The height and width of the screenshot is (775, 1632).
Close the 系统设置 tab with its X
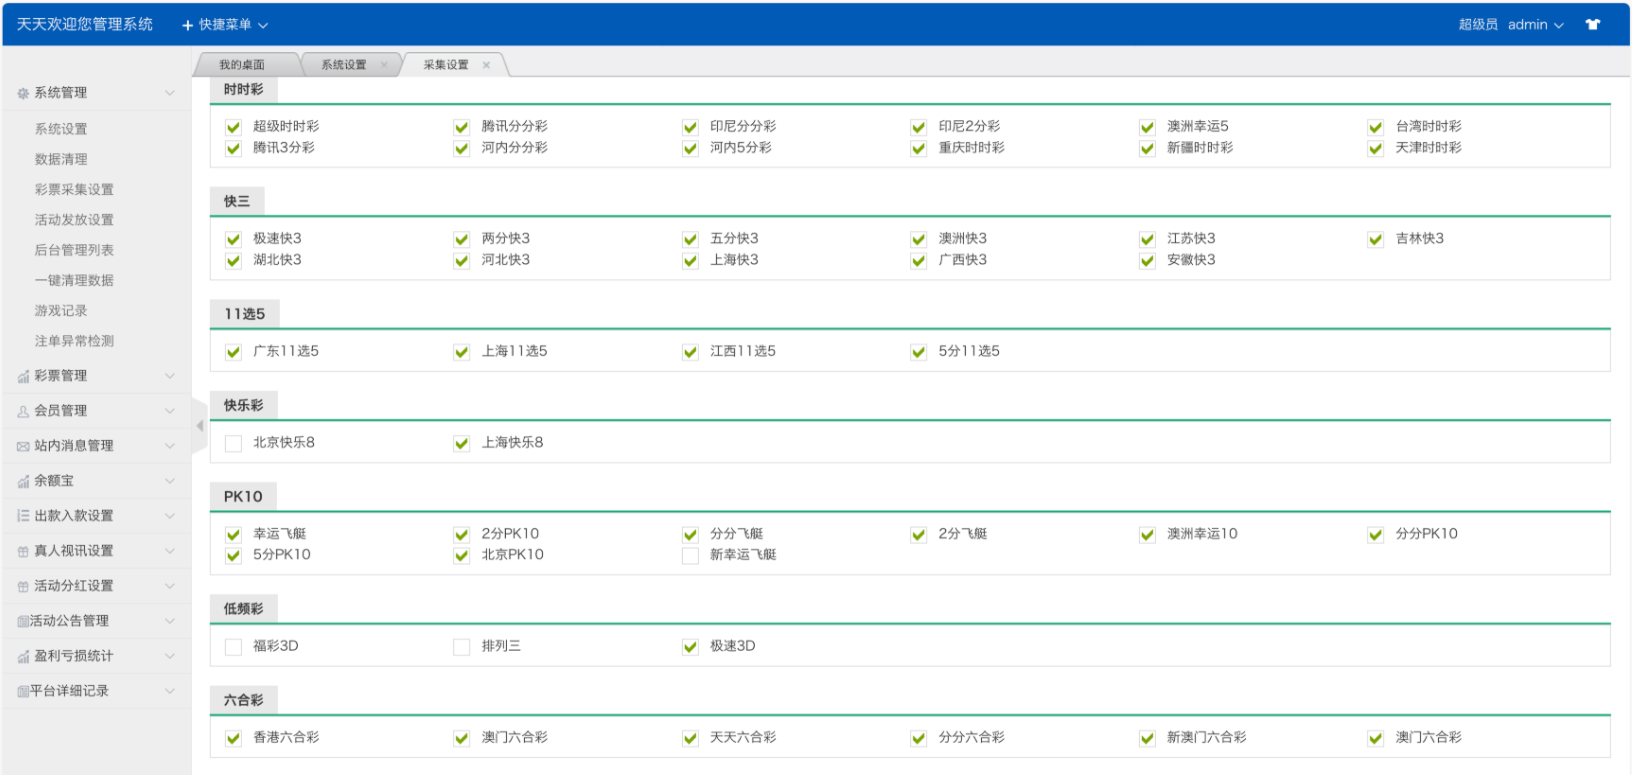pyautogui.click(x=384, y=65)
